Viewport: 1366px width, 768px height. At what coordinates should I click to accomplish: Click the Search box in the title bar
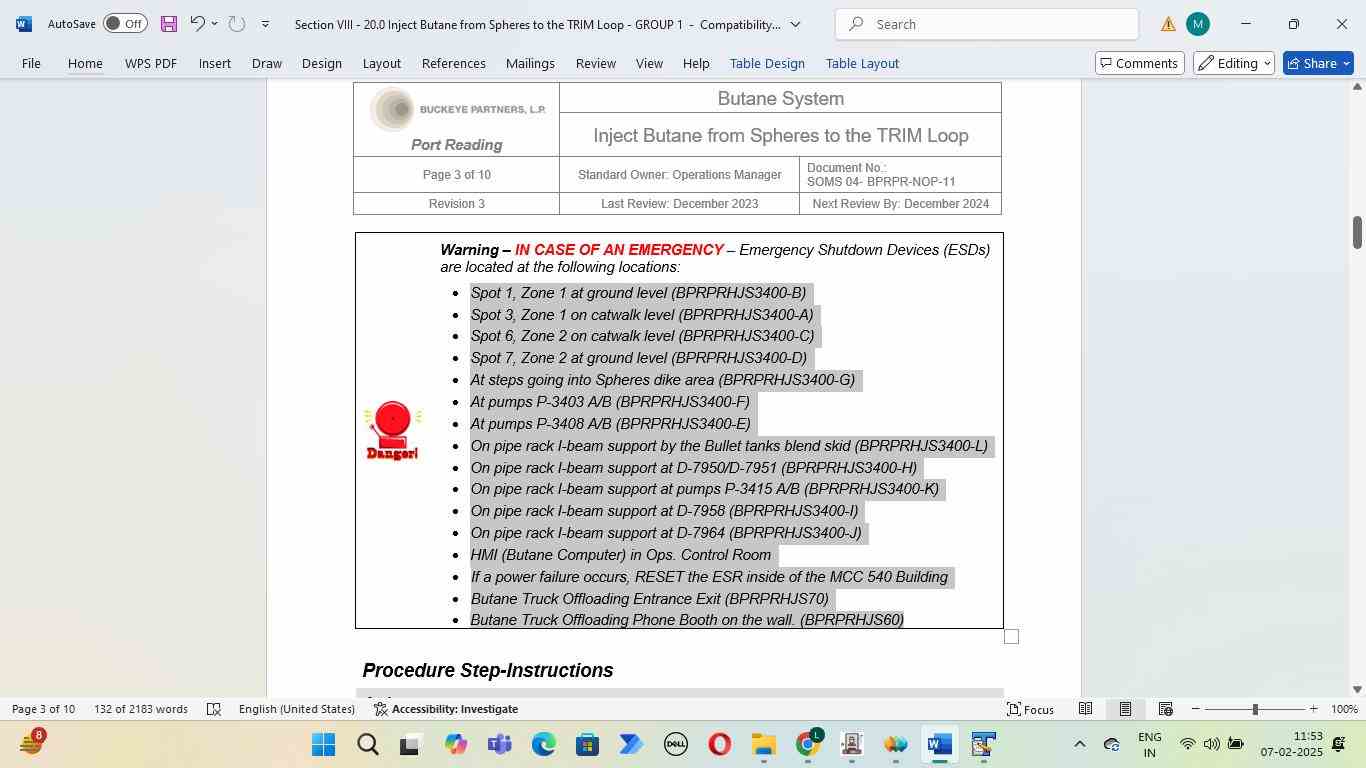(986, 24)
